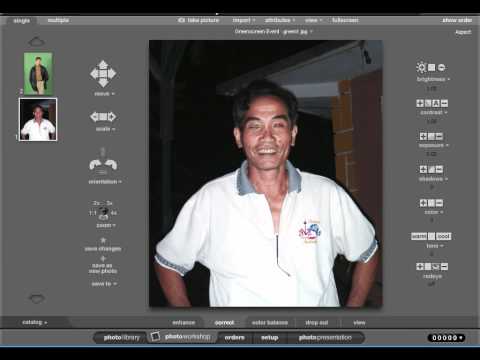480x360 pixels.
Task: Set zoom to 1:1
Action: pos(92,213)
